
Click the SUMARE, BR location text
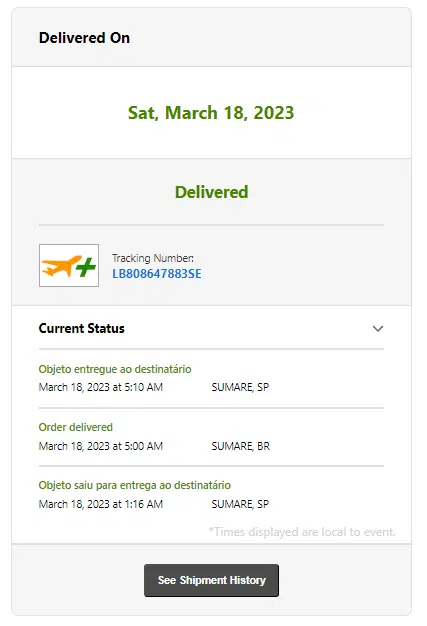pos(241,446)
